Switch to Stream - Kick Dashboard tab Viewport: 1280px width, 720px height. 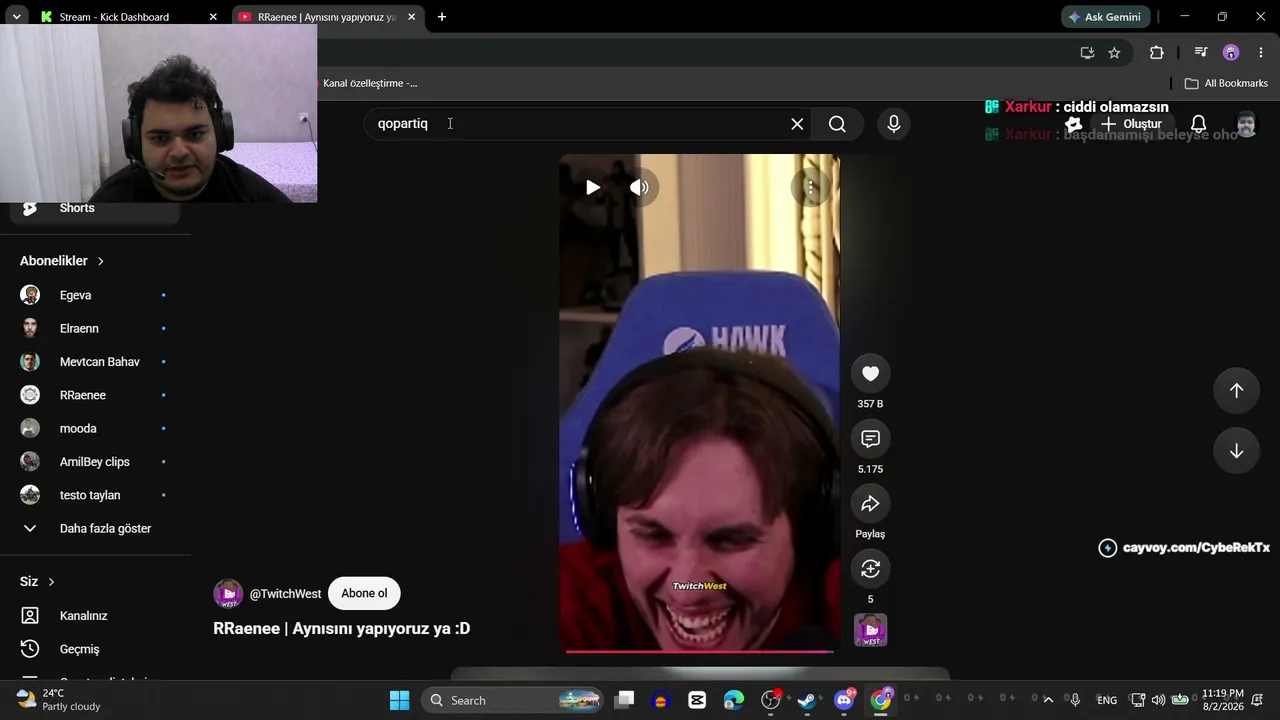tap(128, 17)
